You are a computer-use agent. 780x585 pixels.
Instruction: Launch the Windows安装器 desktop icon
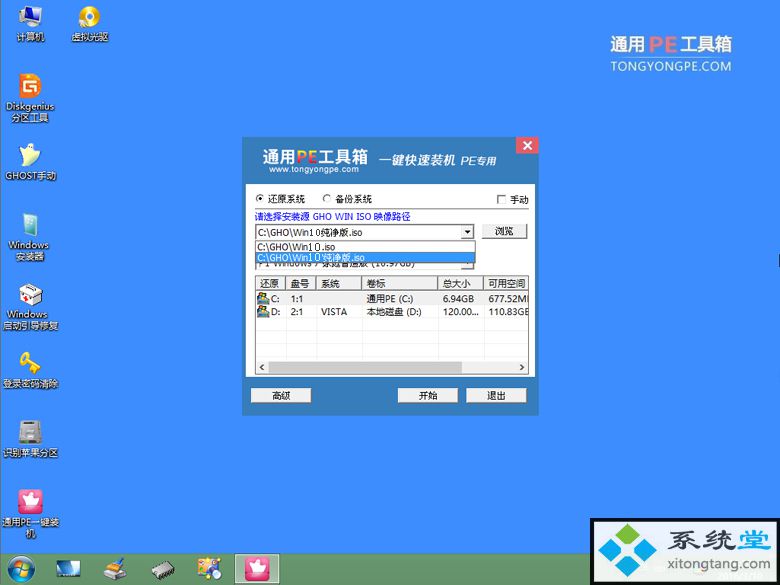pos(29,237)
